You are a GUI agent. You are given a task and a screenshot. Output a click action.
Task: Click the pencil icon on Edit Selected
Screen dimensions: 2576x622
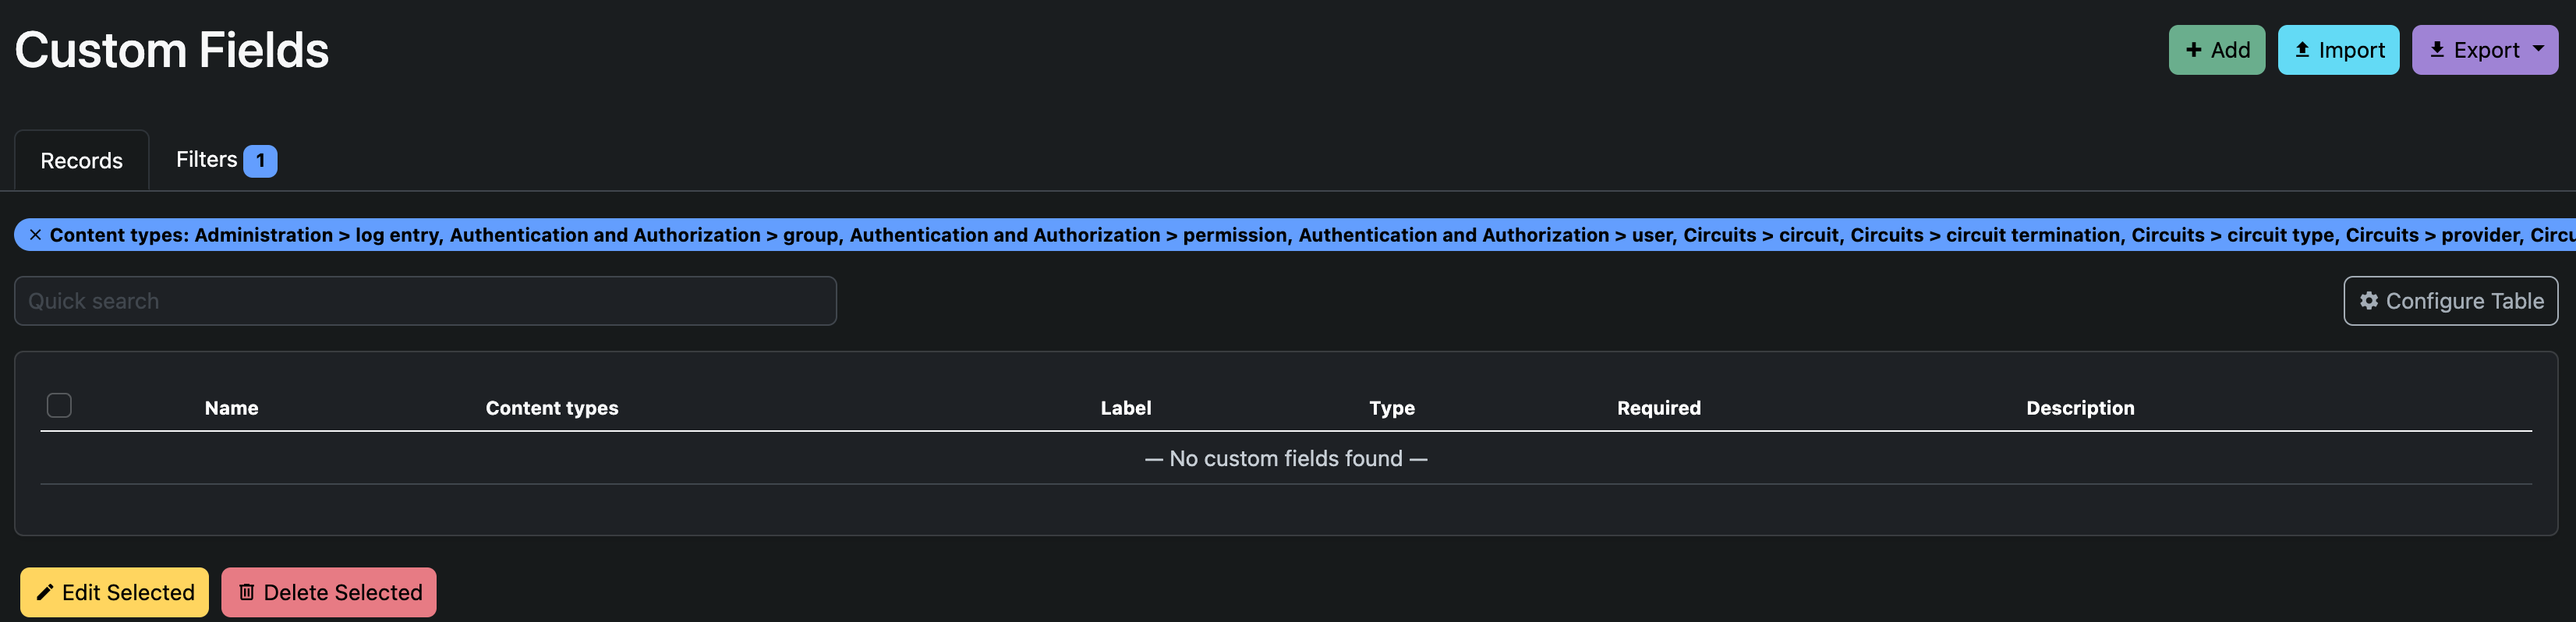[x=45, y=591]
